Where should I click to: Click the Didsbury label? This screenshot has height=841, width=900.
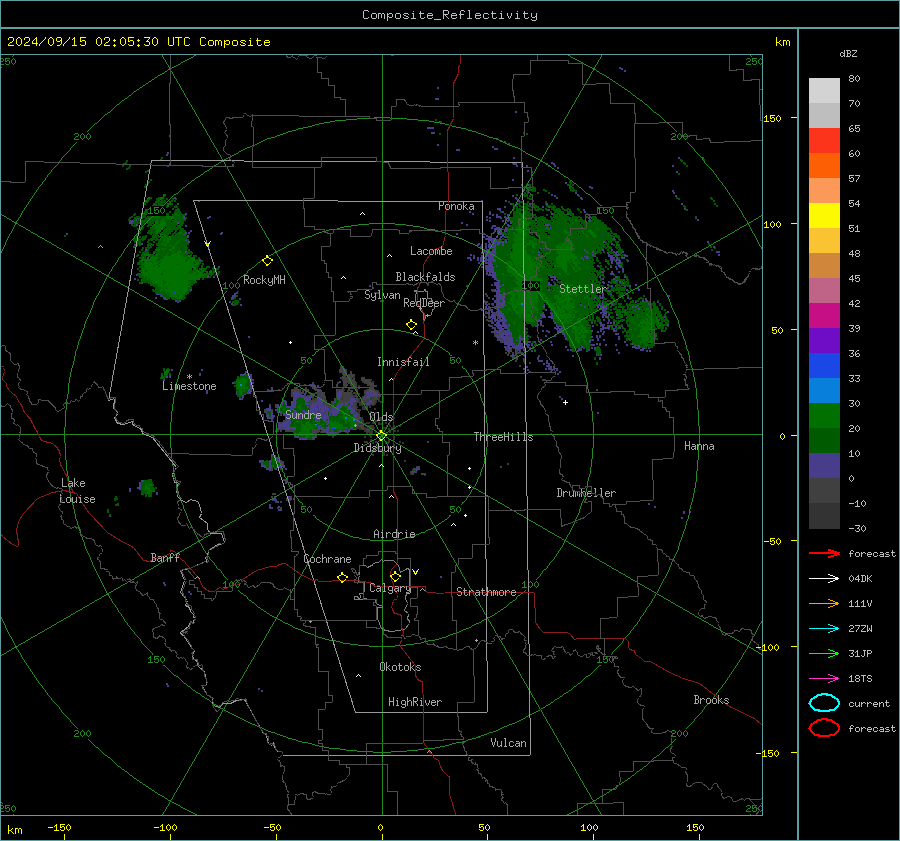pyautogui.click(x=377, y=448)
